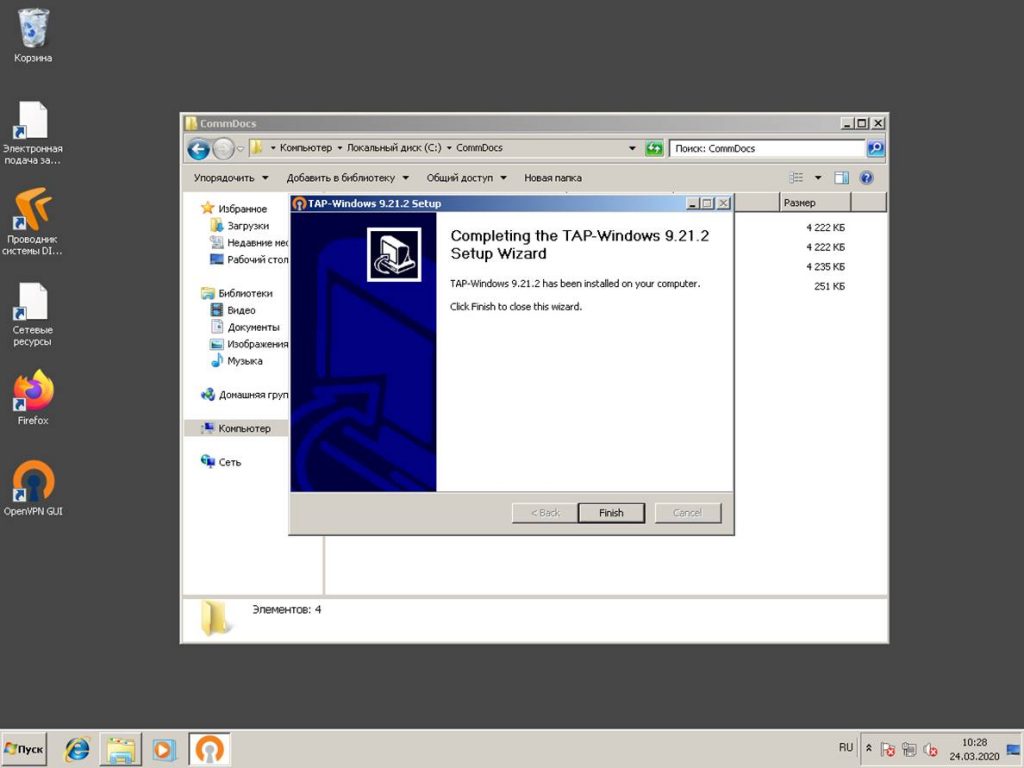The width and height of the screenshot is (1024, 768).
Task: Open the Recycle Bin (Корзина) desktop icon
Action: (33, 36)
